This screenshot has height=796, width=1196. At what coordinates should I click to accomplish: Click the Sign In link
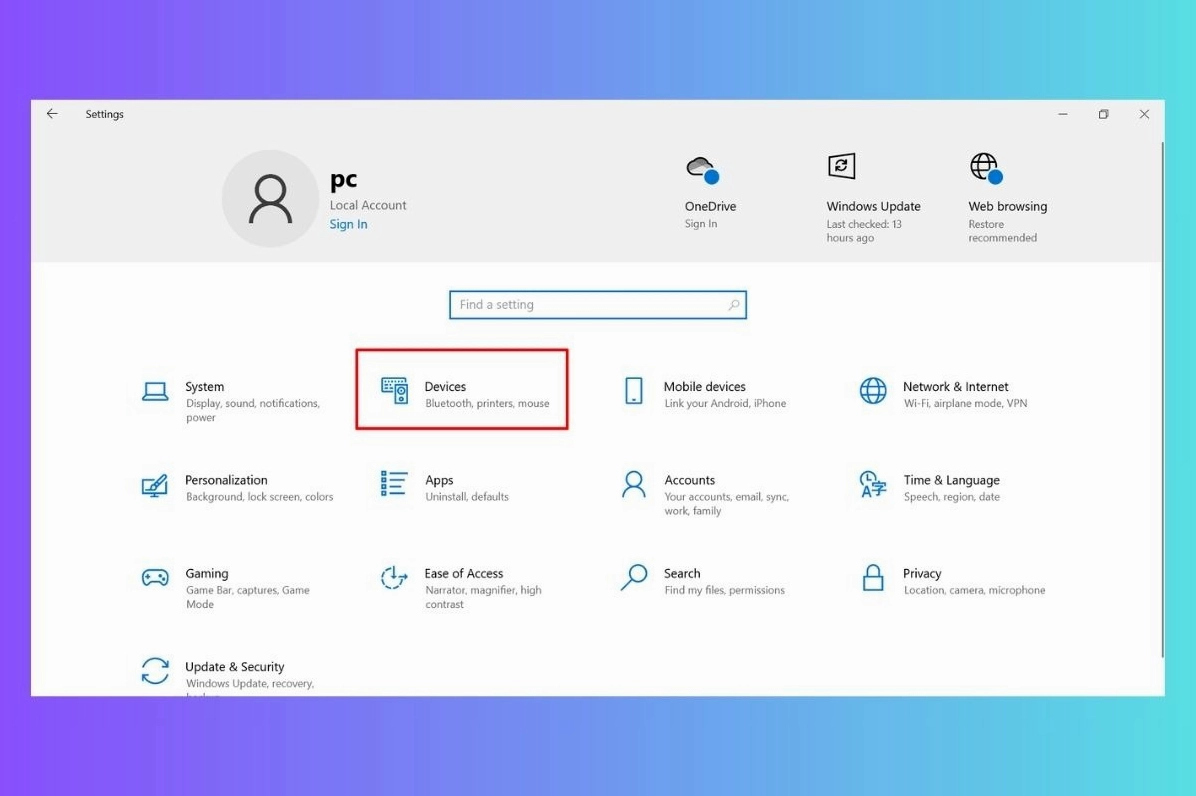coord(347,224)
